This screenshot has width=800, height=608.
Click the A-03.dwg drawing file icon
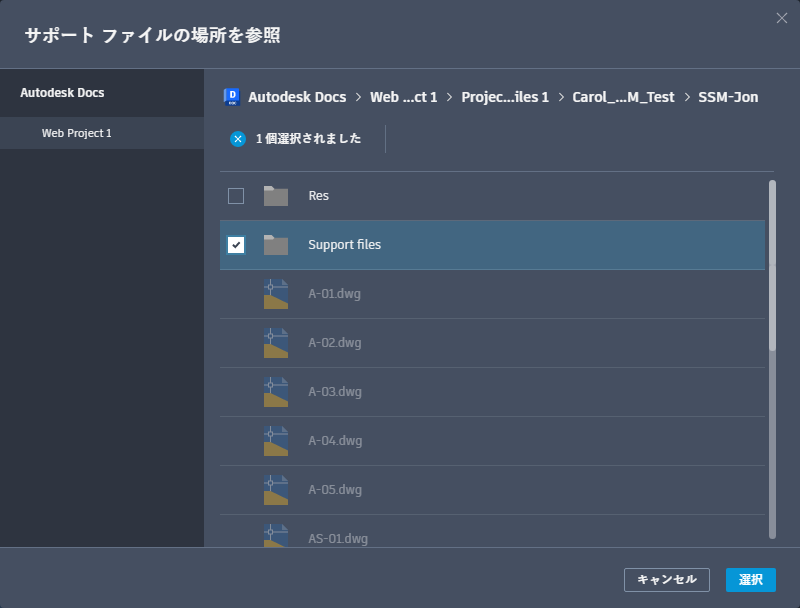point(276,392)
